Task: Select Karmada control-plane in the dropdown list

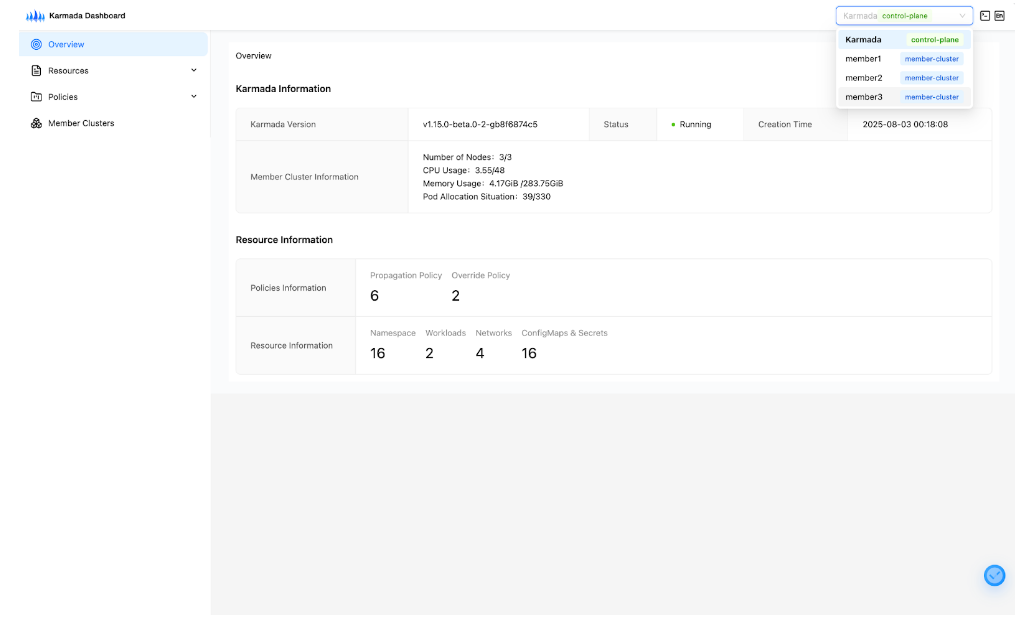Action: click(899, 39)
